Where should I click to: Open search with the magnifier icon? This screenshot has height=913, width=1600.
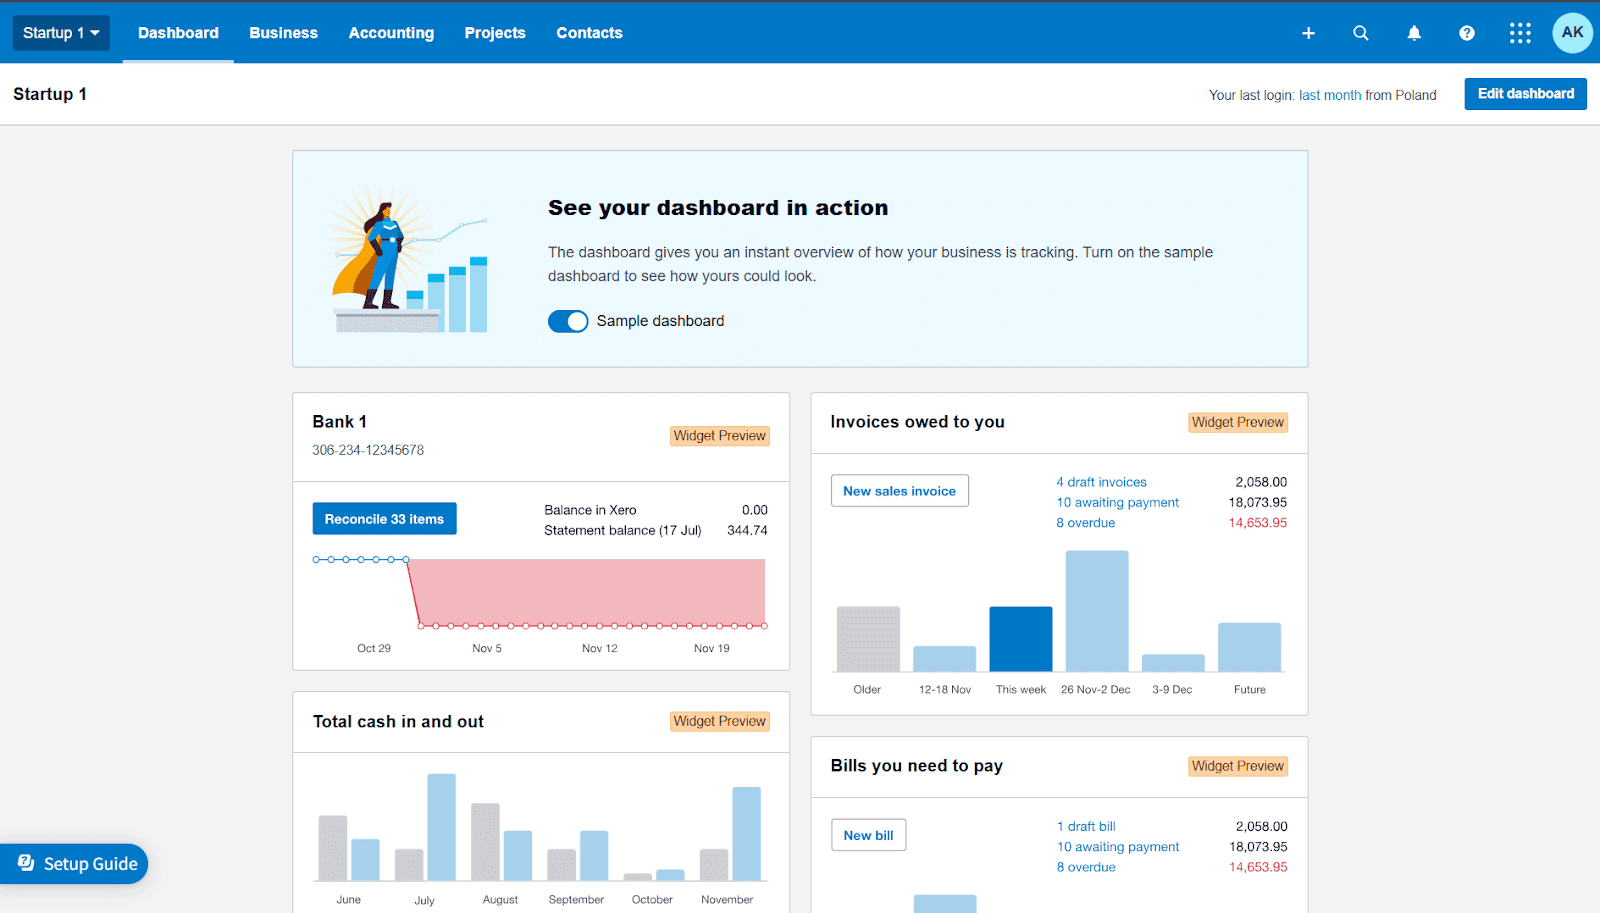pos(1361,33)
